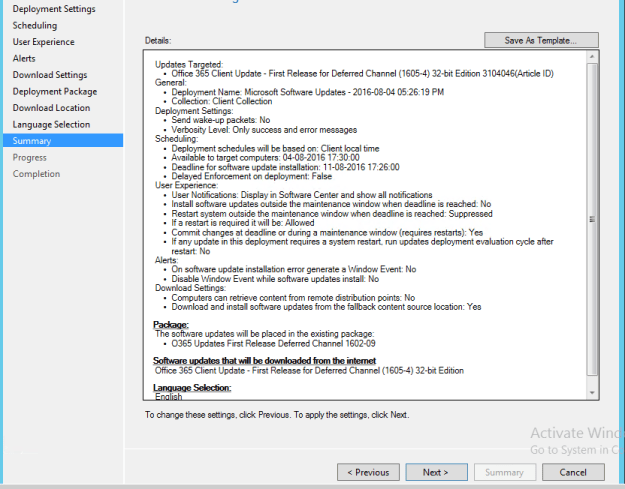The width and height of the screenshot is (625, 489).
Task: Click the User Notifications line
Action: [302, 195]
